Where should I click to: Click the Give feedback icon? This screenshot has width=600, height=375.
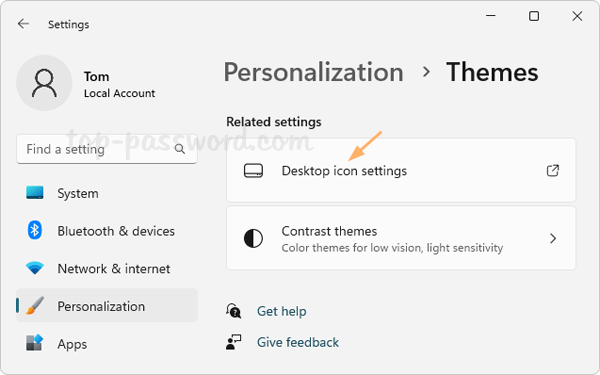(x=233, y=342)
